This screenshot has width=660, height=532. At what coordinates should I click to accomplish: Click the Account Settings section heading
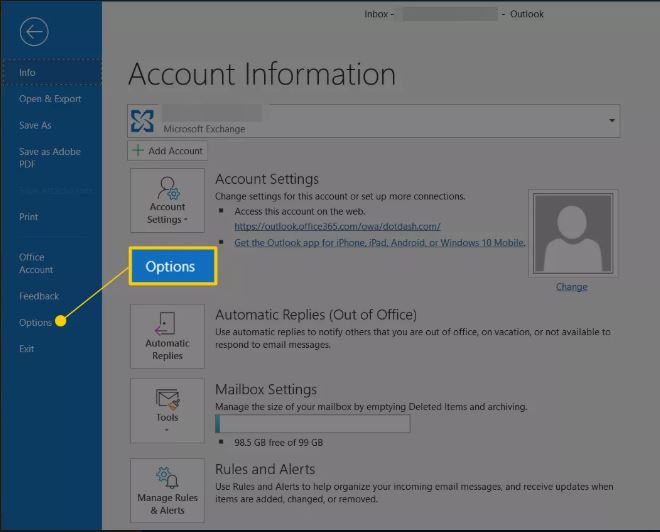(x=267, y=179)
